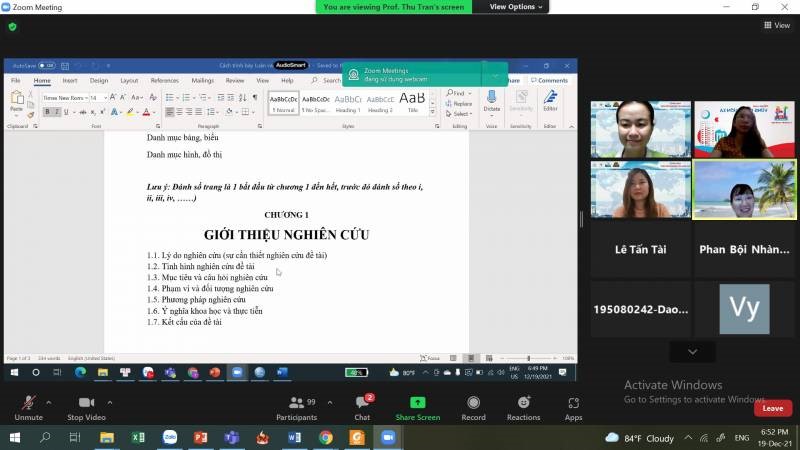Open the Reactions menu
This screenshot has width=800, height=450.
pos(523,406)
